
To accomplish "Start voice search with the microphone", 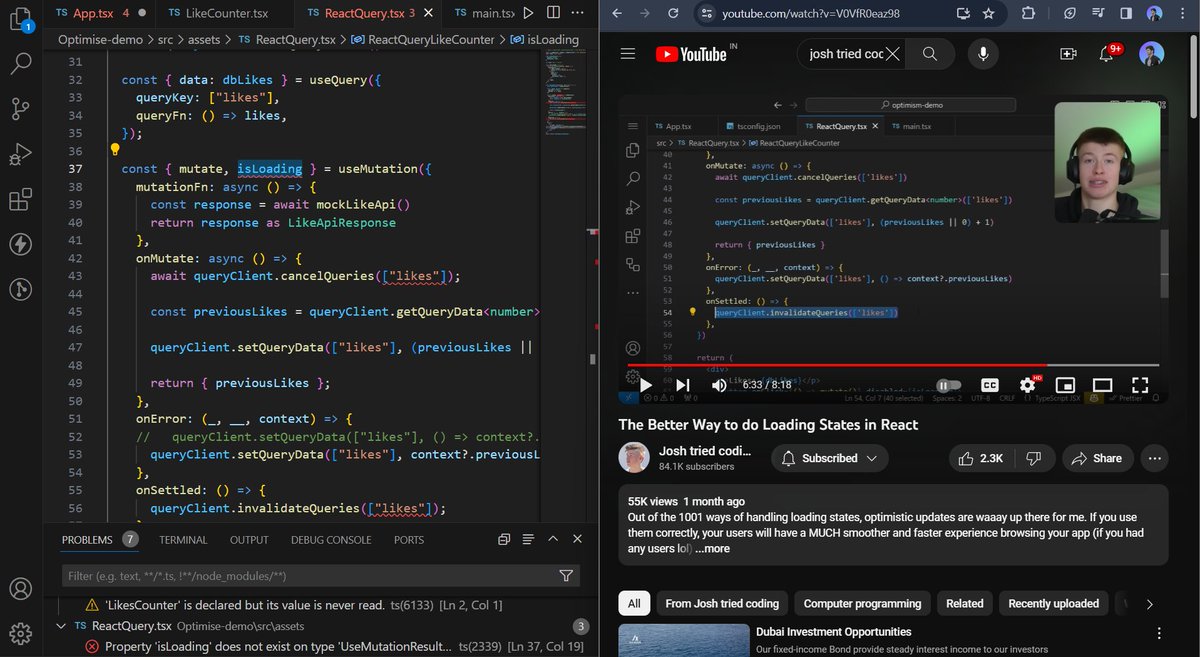I will 984,54.
